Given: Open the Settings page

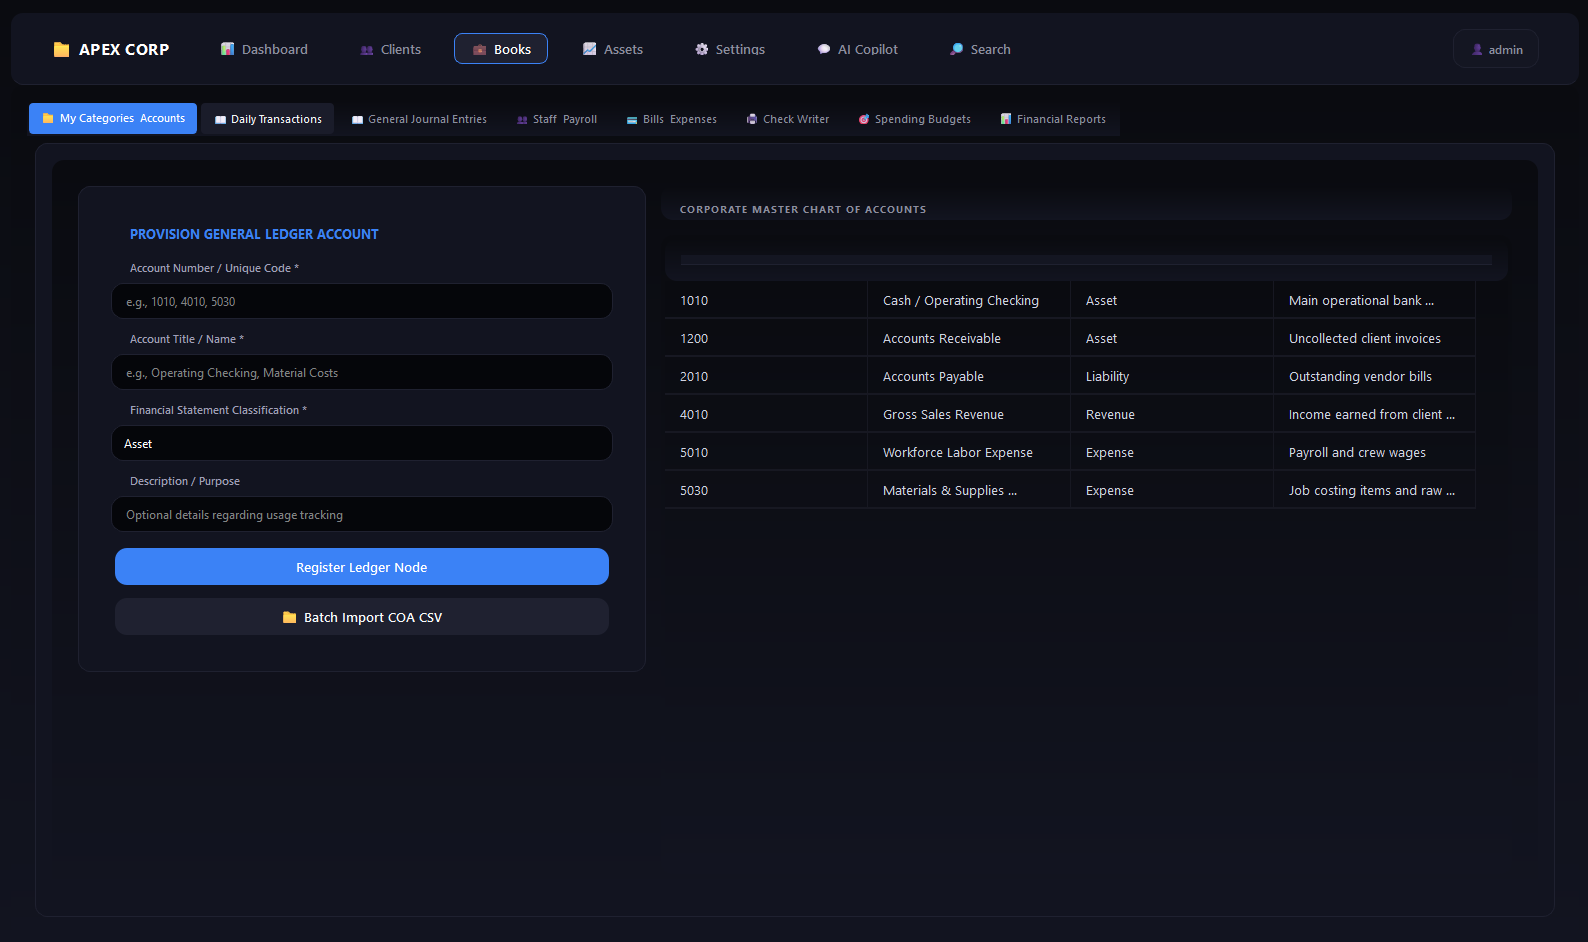Looking at the screenshot, I should (730, 49).
